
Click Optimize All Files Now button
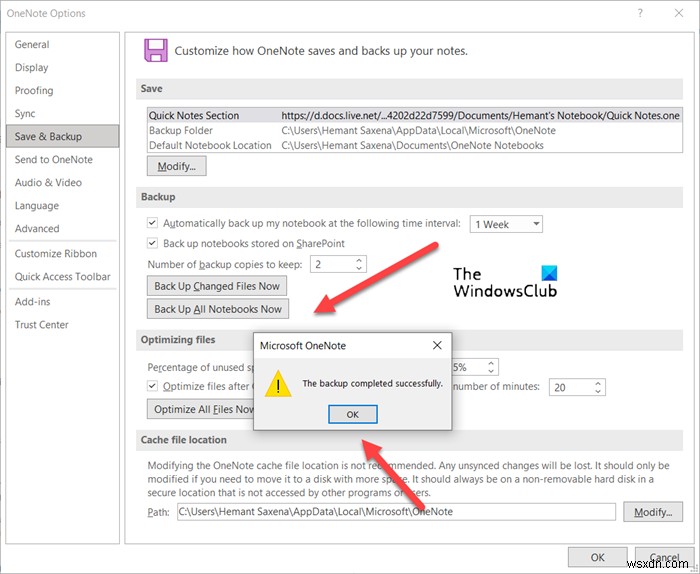200,409
